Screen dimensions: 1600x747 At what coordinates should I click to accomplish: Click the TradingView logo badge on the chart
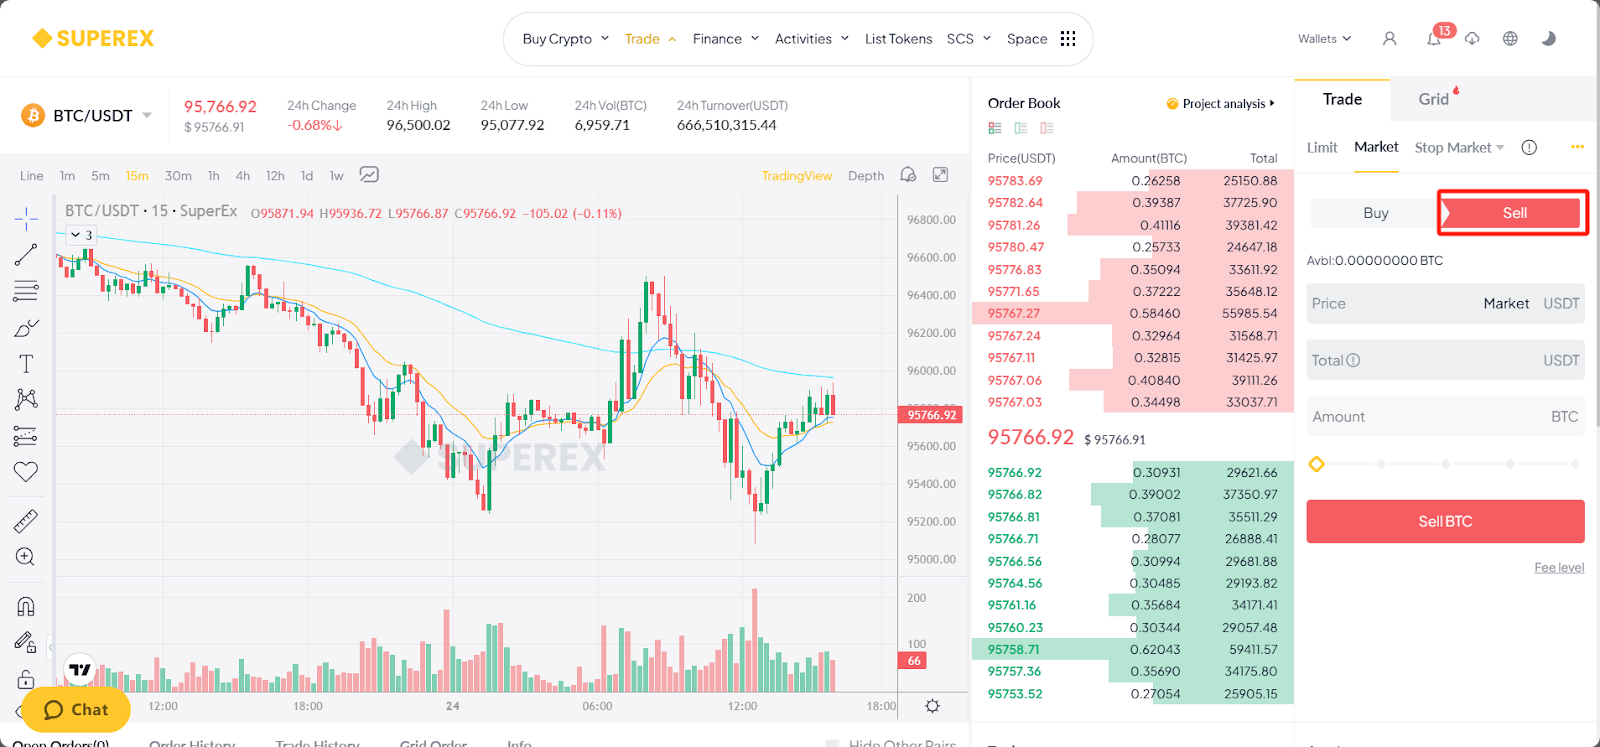[x=80, y=670]
